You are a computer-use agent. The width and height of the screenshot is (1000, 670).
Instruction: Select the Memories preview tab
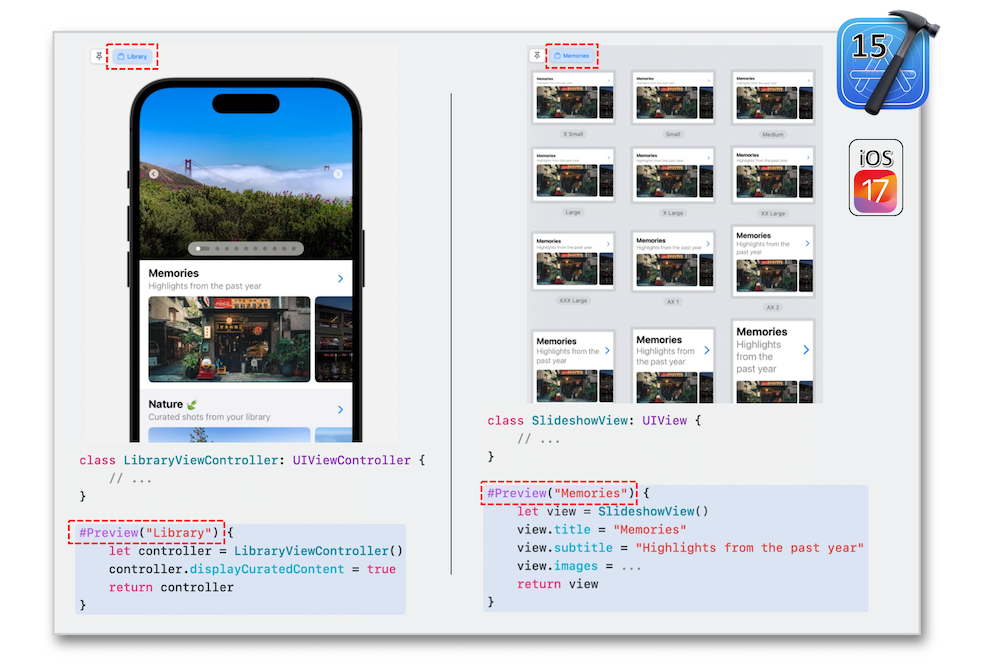pyautogui.click(x=572, y=55)
